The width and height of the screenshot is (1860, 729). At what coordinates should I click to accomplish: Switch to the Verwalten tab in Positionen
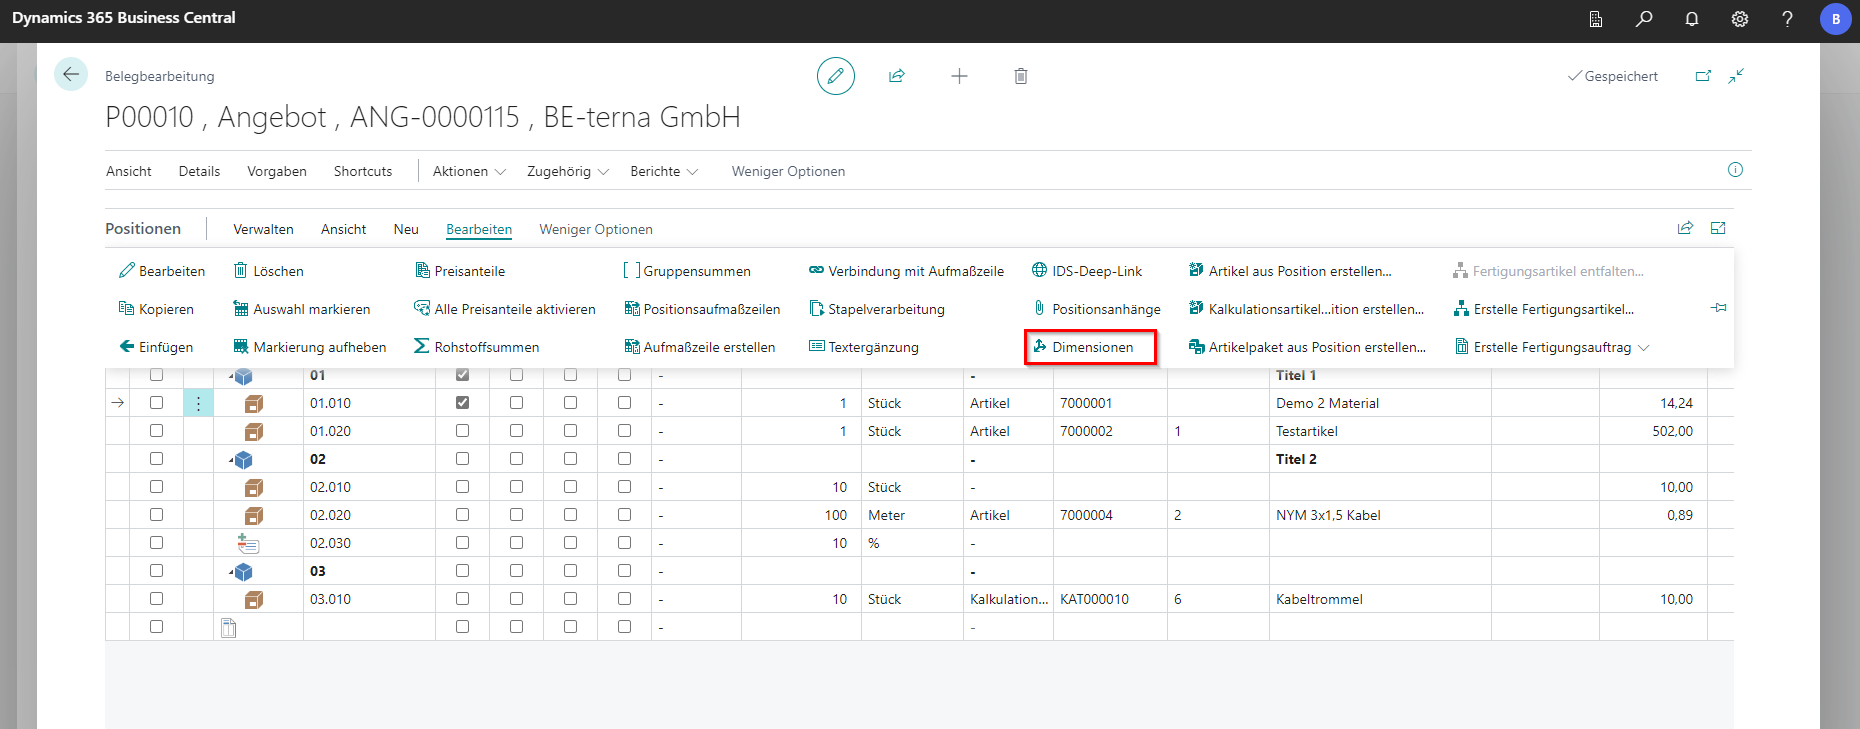263,229
